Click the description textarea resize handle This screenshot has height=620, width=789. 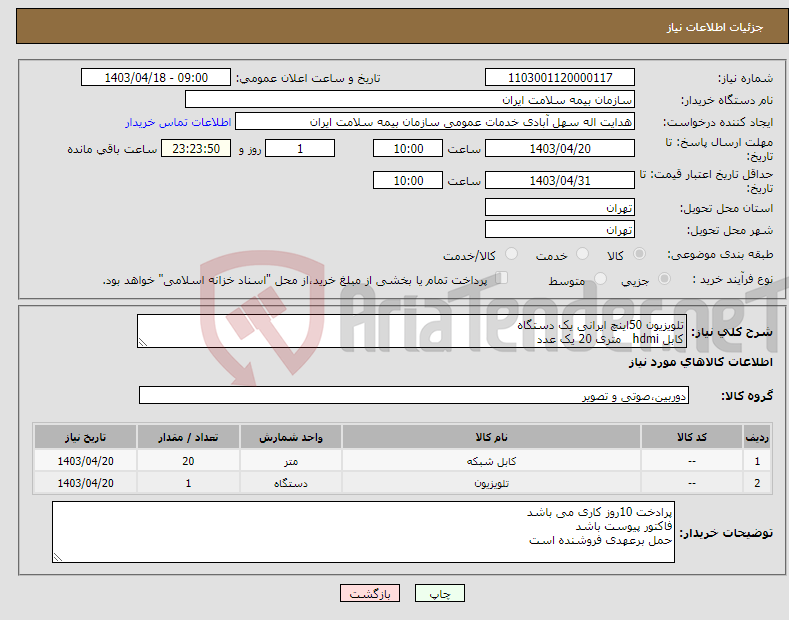[143, 342]
